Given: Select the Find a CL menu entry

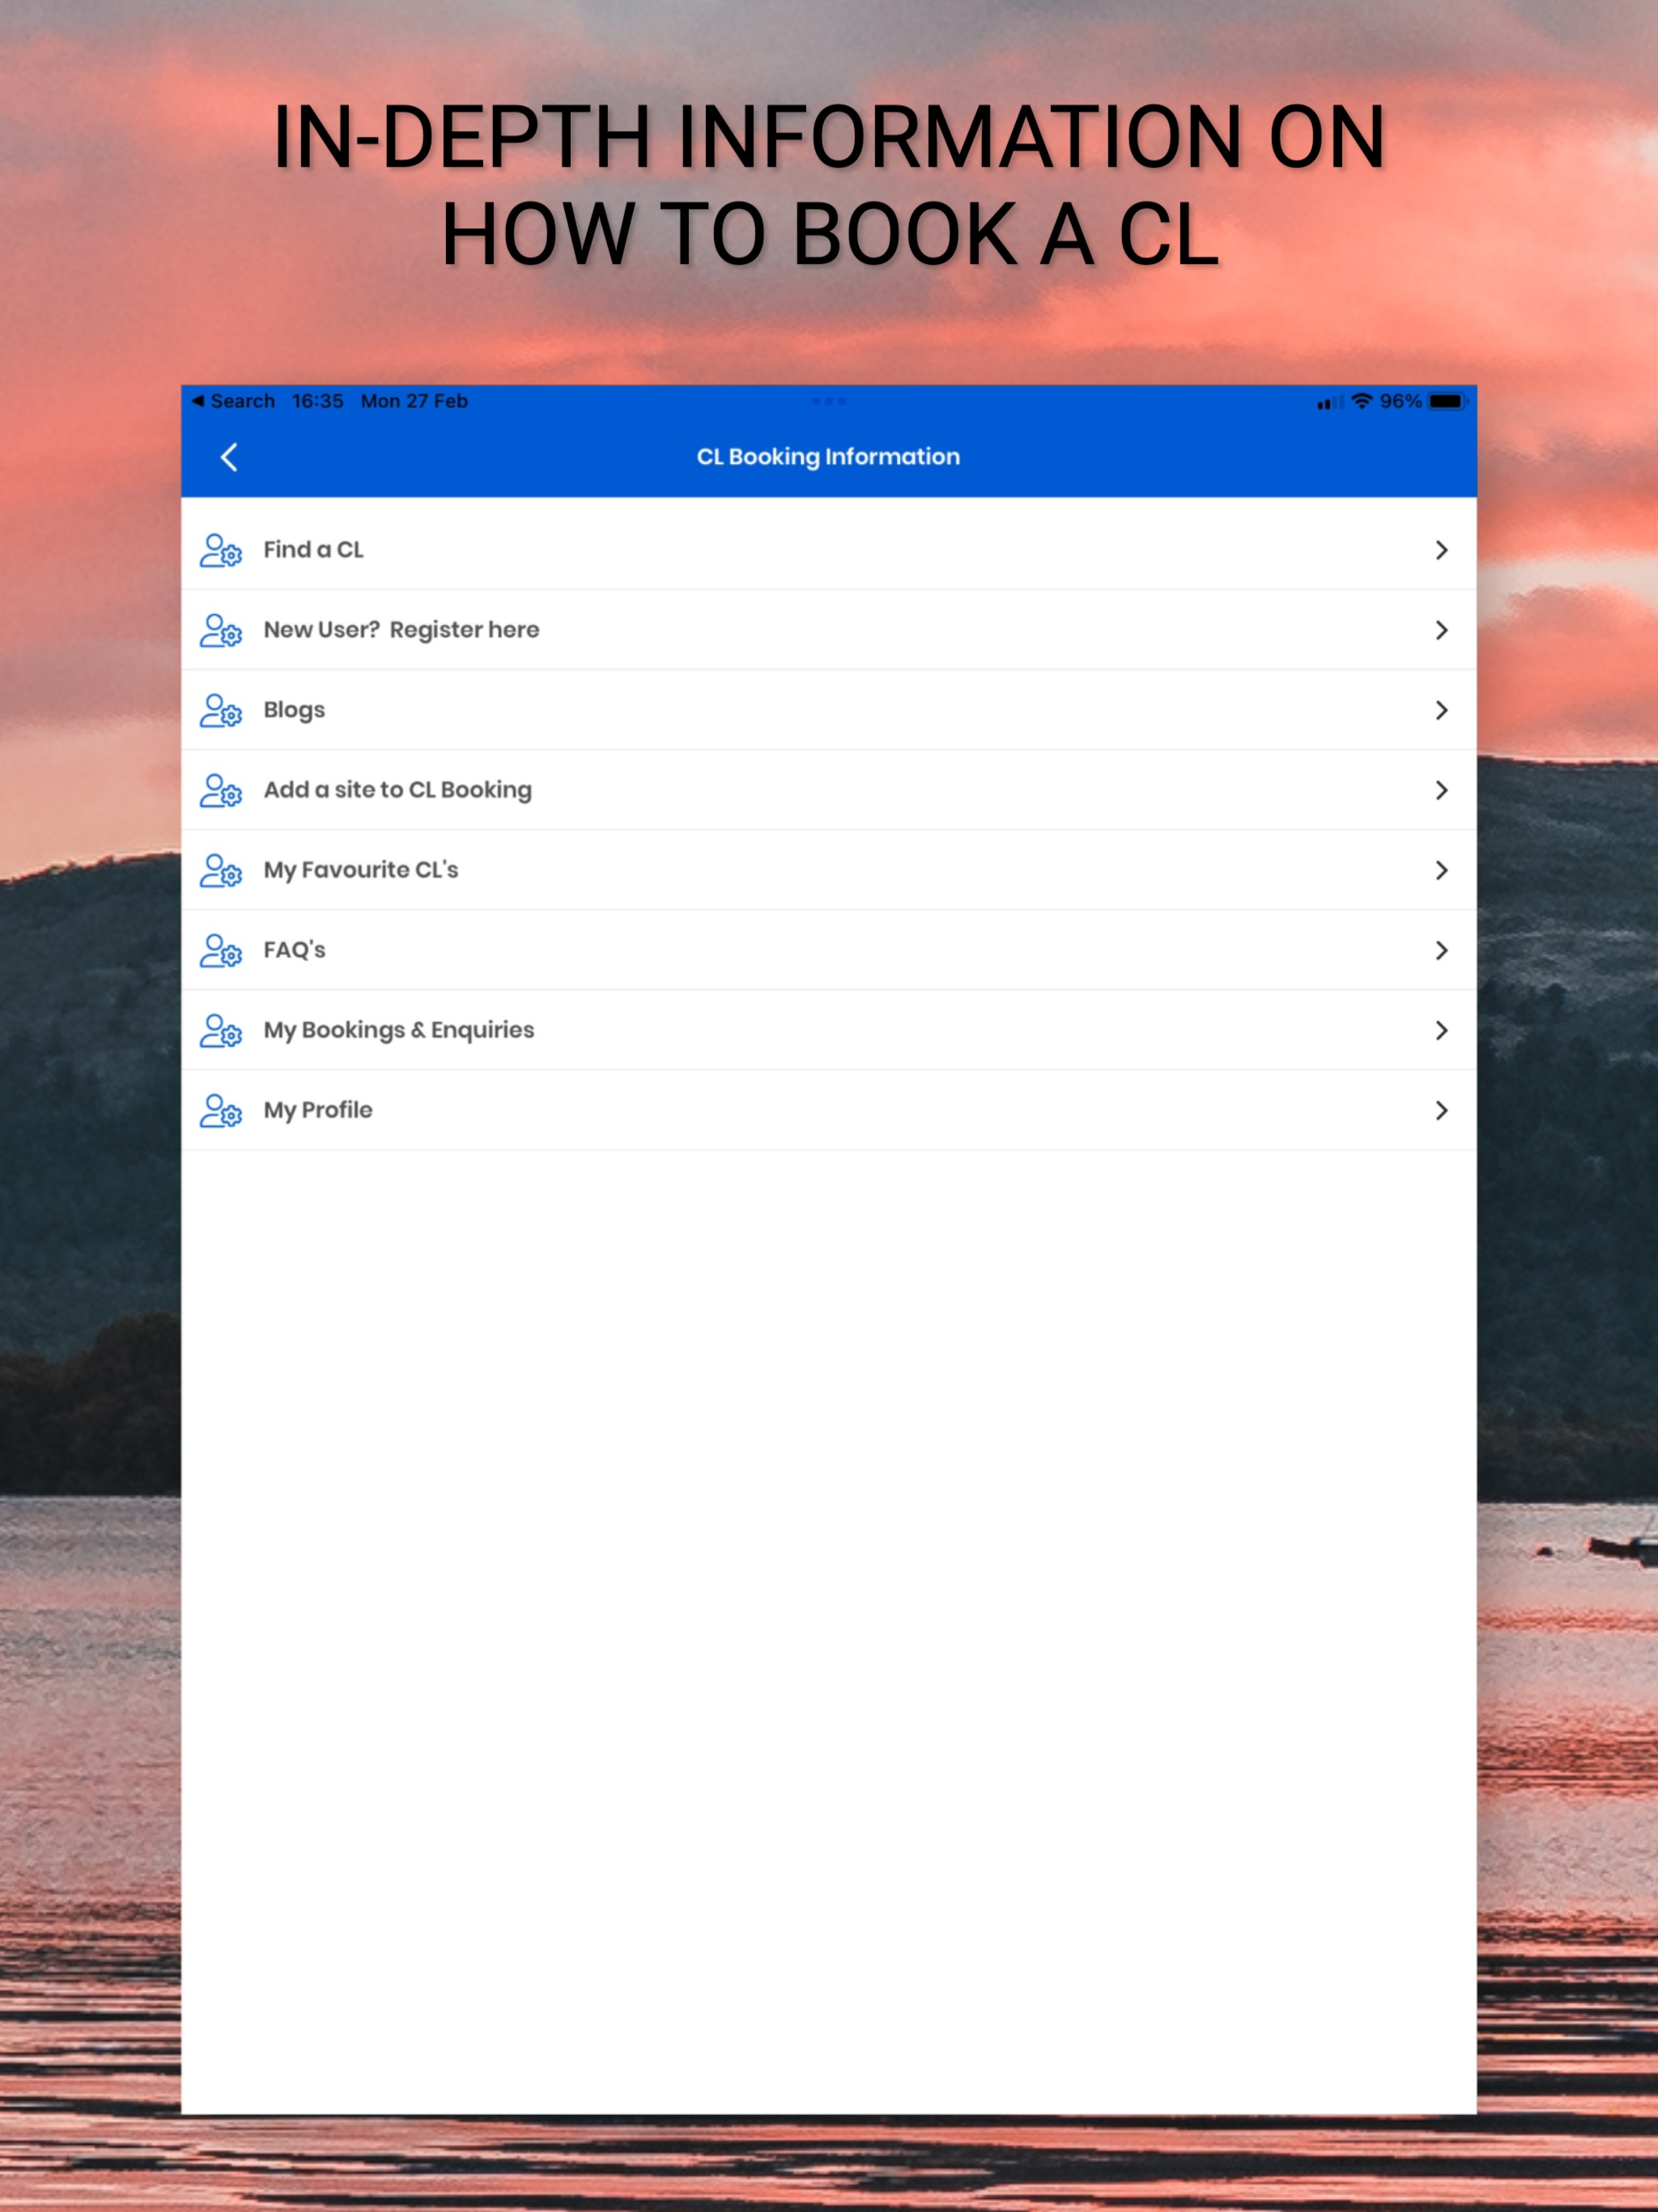Looking at the screenshot, I should click(828, 550).
